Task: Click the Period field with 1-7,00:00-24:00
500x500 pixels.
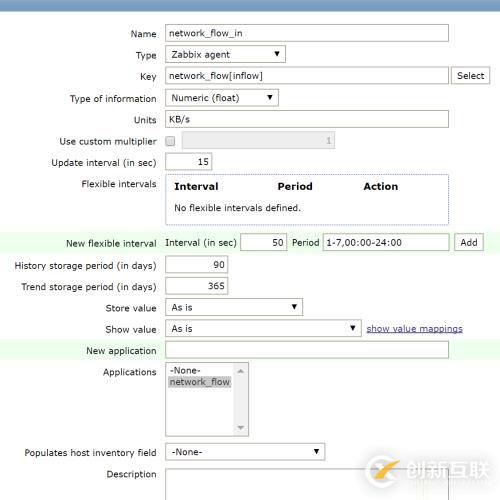Action: tap(386, 242)
